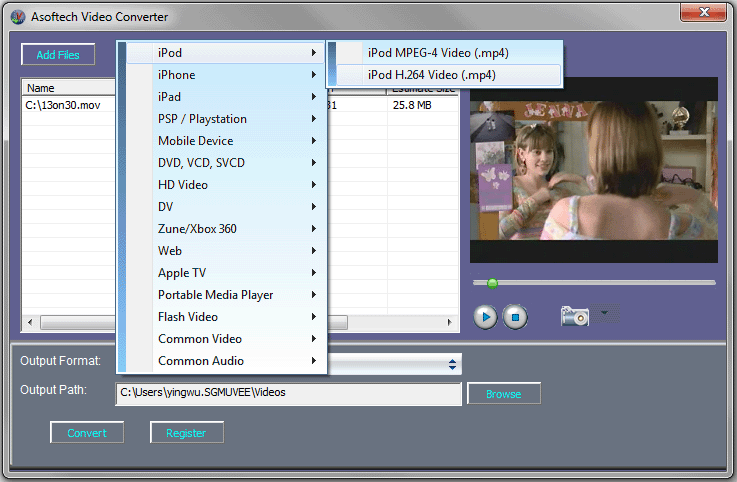Click the Asoftech app icon in title bar

(18, 17)
